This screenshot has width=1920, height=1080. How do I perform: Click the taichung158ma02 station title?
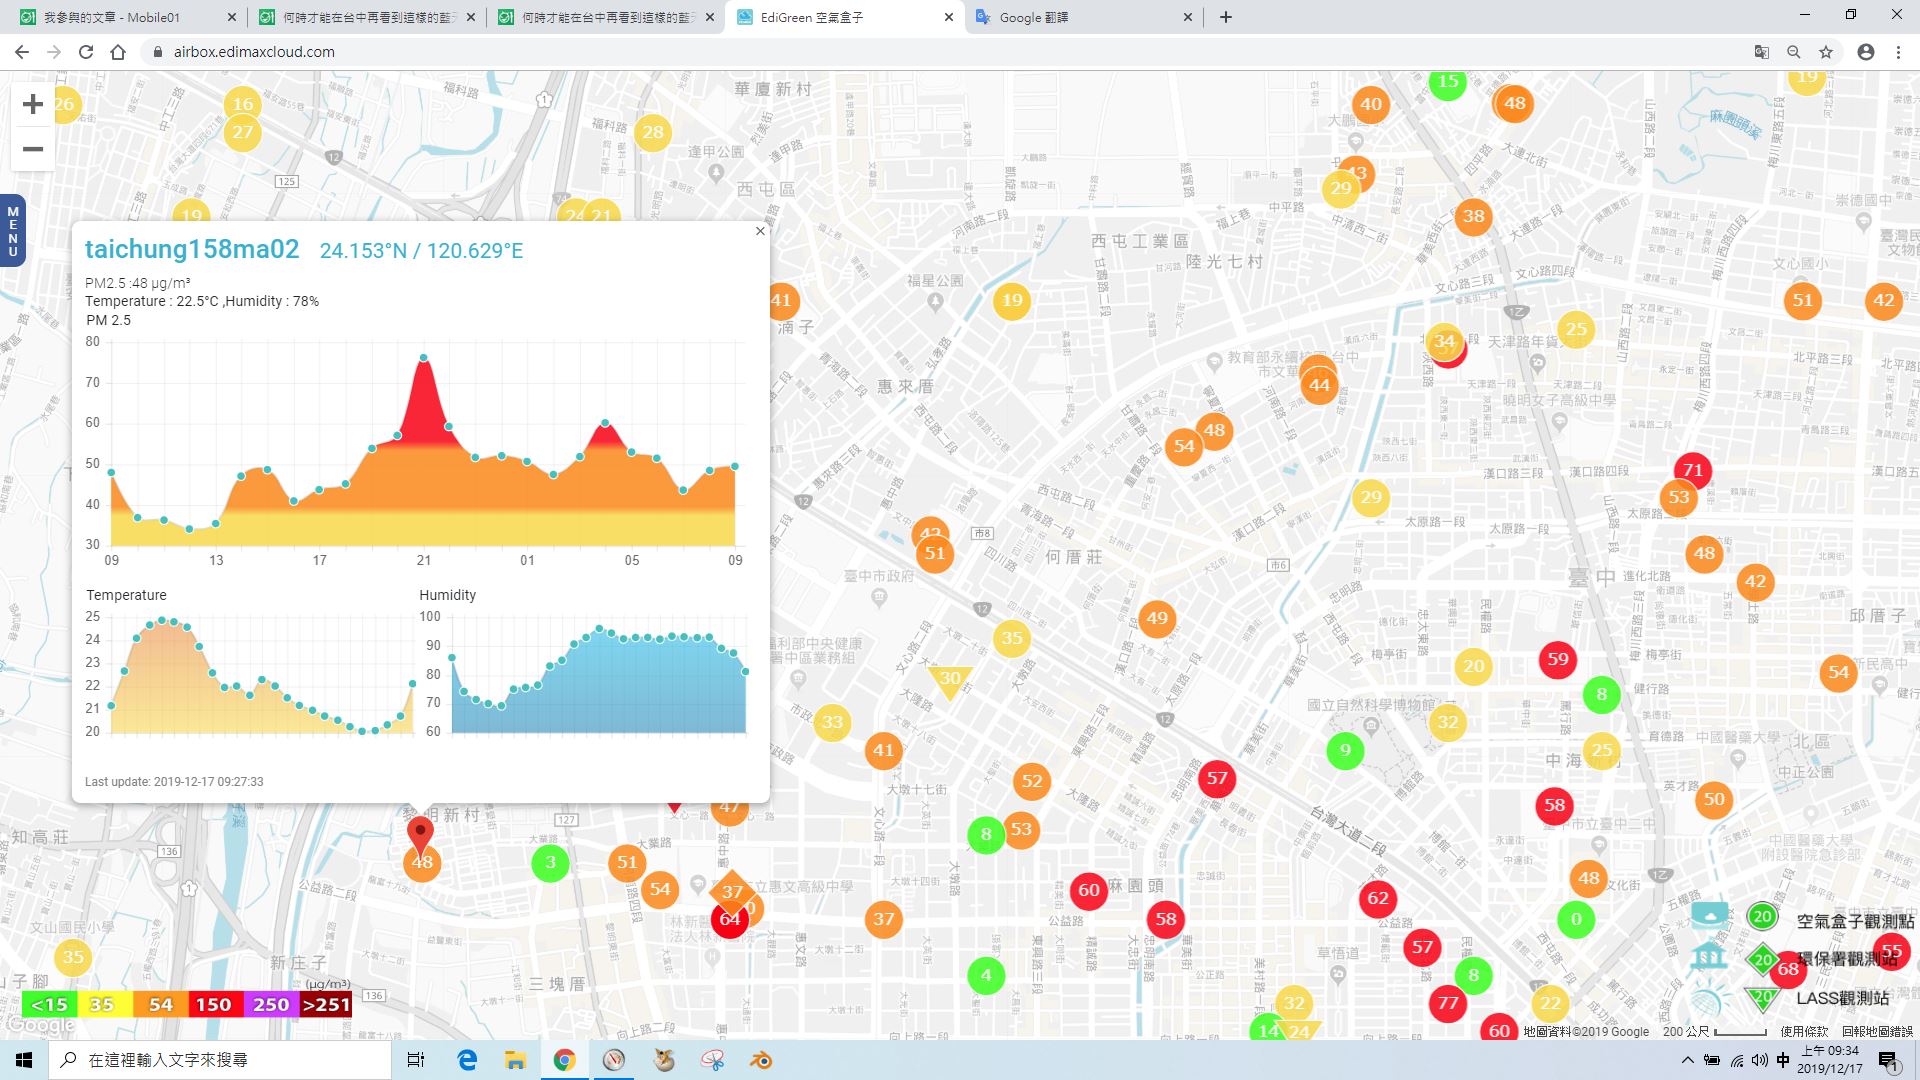[192, 249]
